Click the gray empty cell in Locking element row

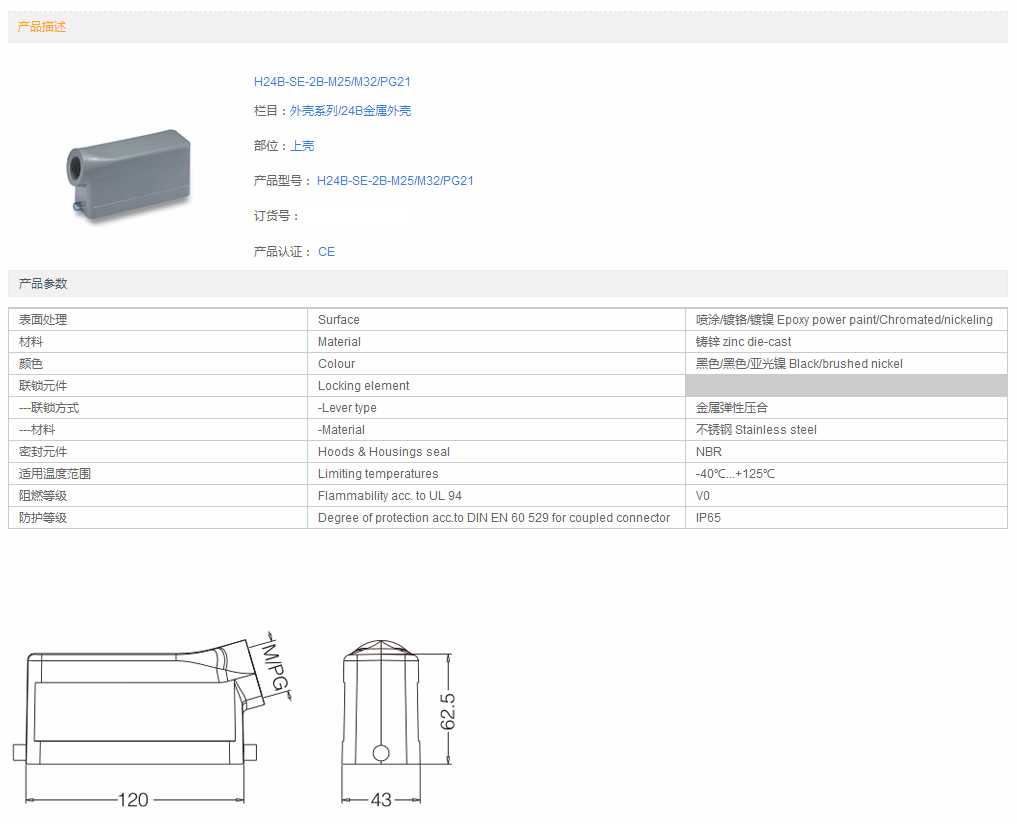pos(845,386)
